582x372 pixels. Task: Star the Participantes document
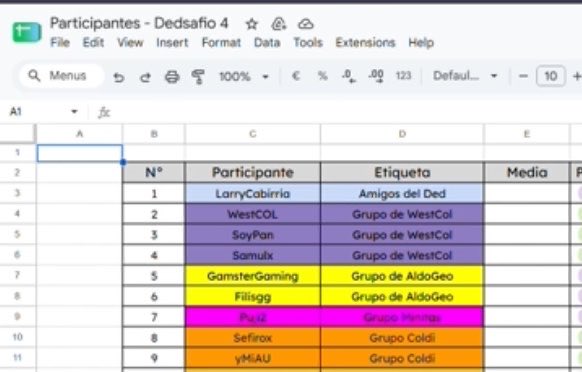[252, 25]
